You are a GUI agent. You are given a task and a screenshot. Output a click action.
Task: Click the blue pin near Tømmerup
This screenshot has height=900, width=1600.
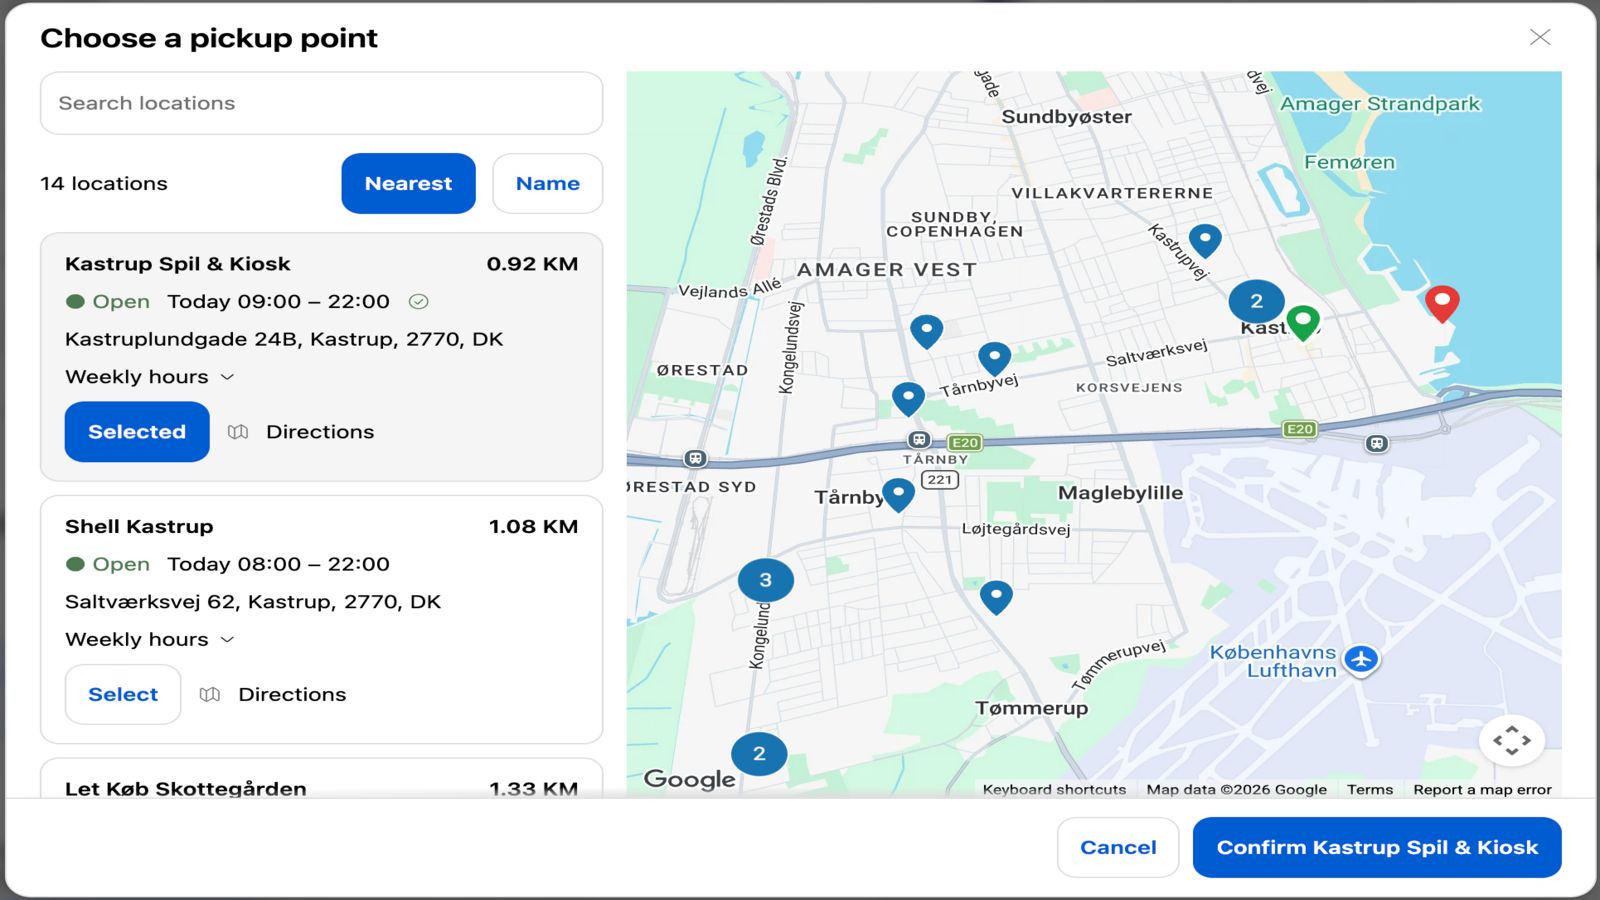coord(996,597)
